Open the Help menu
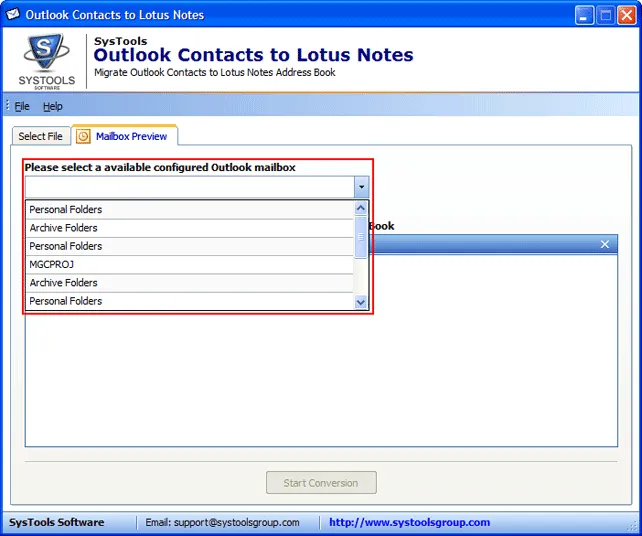This screenshot has height=536, width=642. (x=52, y=106)
